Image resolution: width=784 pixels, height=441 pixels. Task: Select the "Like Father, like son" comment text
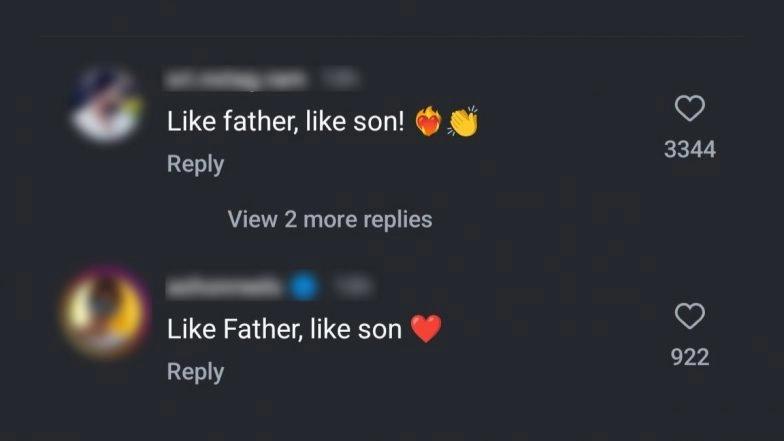pyautogui.click(x=284, y=329)
